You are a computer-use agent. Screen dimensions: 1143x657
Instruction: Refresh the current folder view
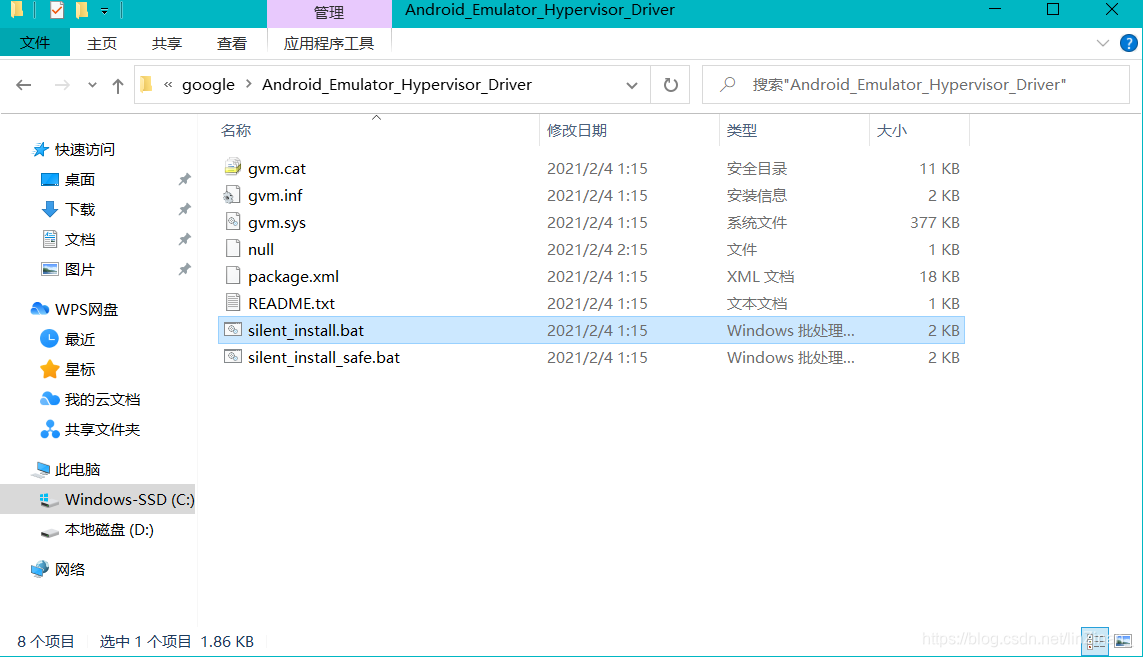tap(671, 85)
